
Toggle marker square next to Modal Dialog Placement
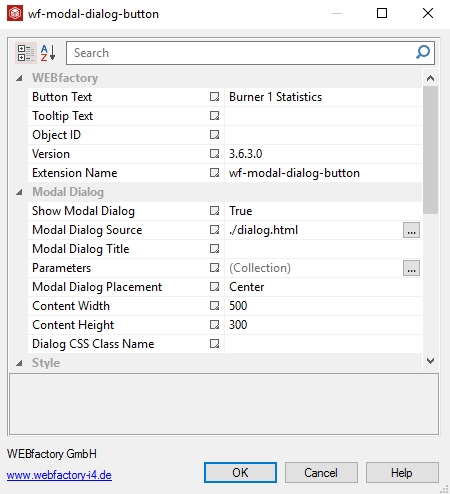tap(214, 287)
